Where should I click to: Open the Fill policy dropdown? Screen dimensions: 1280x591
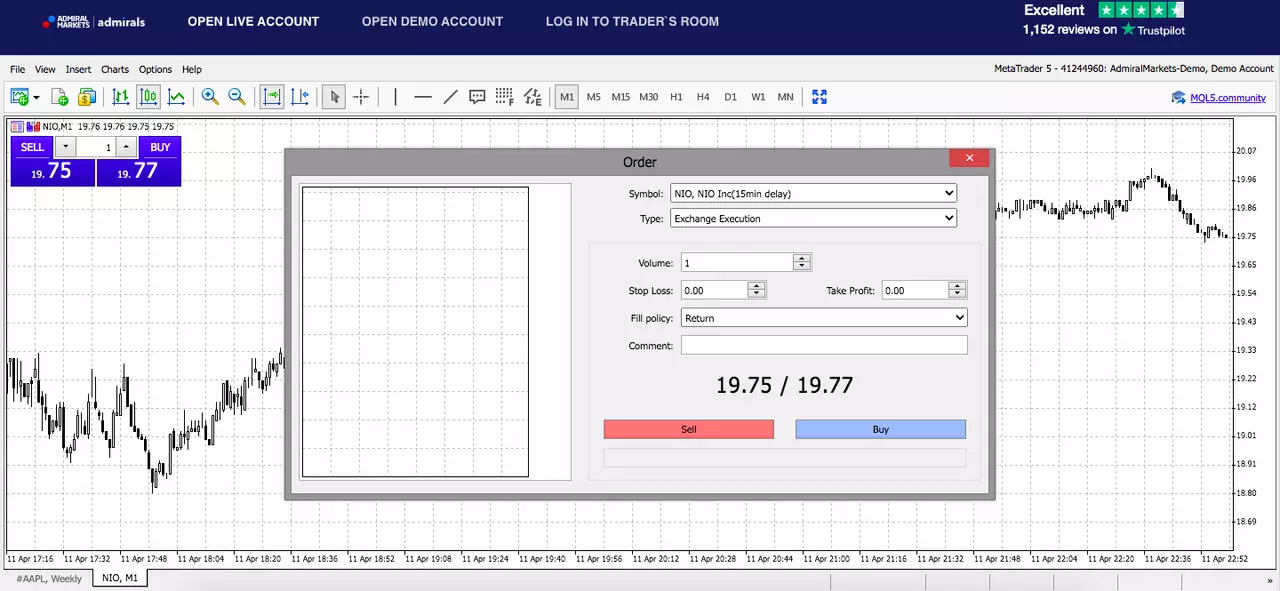tap(824, 318)
